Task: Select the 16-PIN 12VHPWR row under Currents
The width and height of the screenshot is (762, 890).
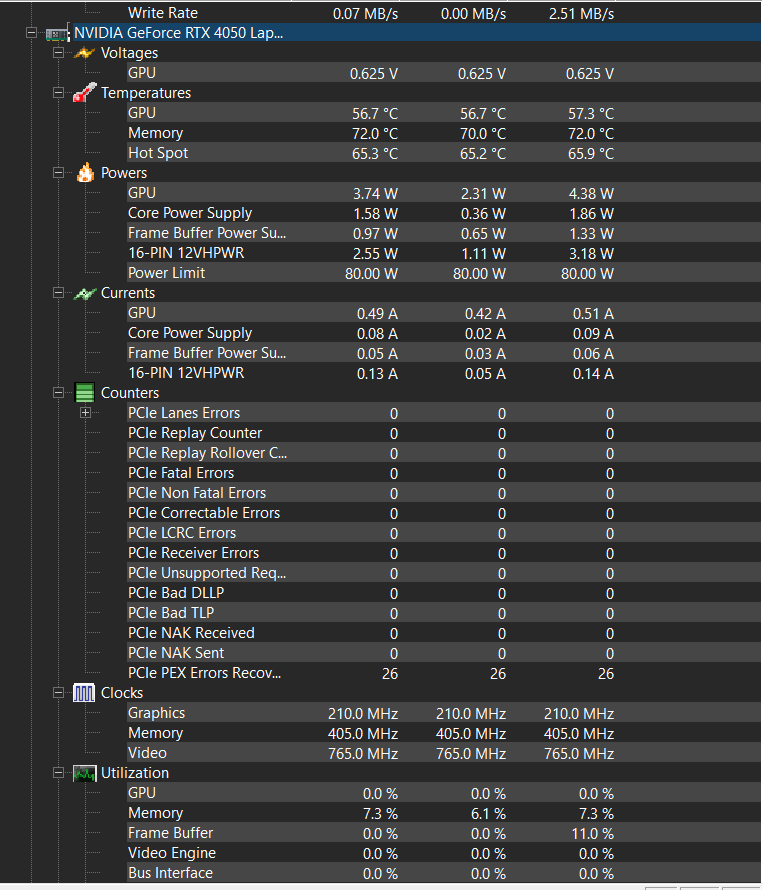Action: tap(444, 373)
